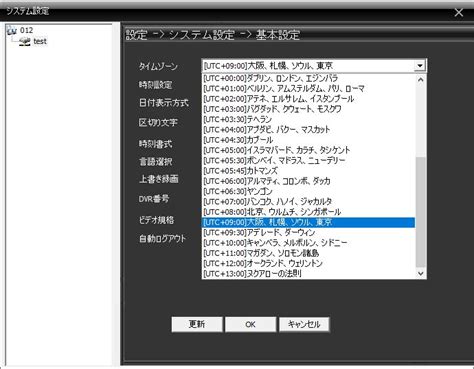Image resolution: width=474 pixels, height=369 pixels.
Task: Choose UTC+03:00 Baghdad, Kuwait, Moscow
Action: 308,109
